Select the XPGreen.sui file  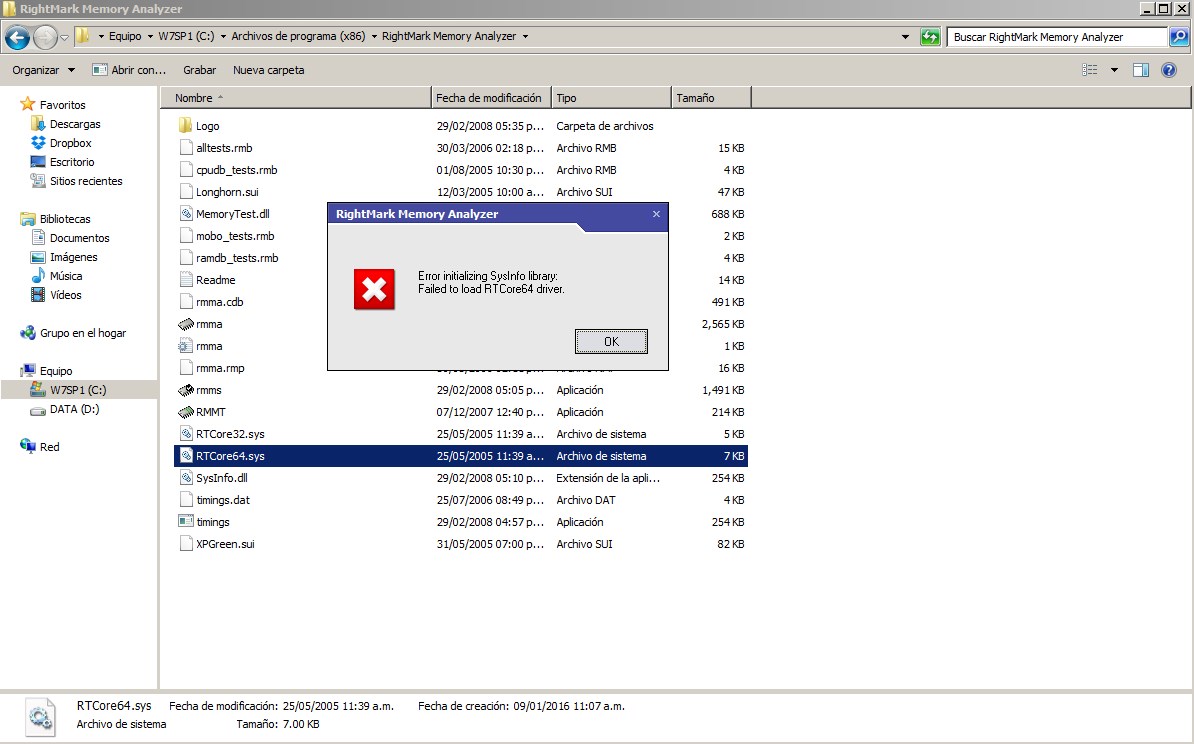coord(225,544)
